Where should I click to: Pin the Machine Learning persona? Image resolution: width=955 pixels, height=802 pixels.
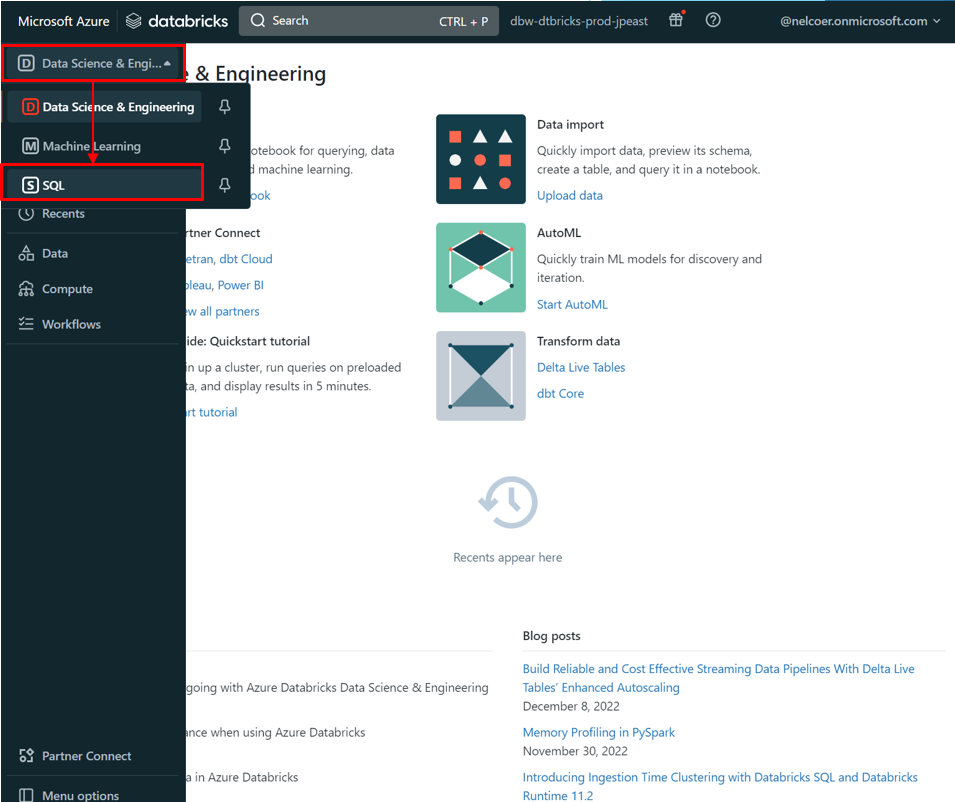tap(225, 146)
